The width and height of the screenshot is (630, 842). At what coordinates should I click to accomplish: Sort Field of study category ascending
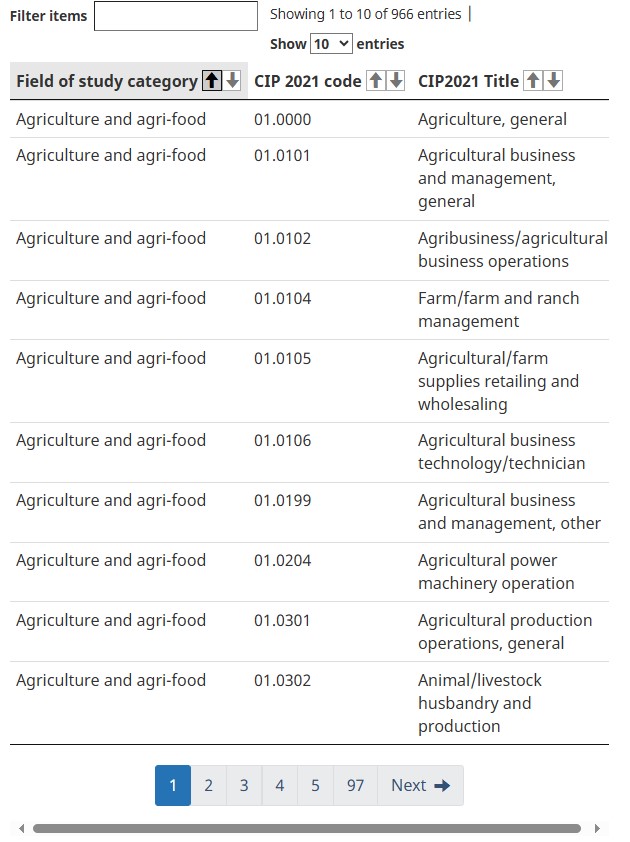tap(212, 81)
